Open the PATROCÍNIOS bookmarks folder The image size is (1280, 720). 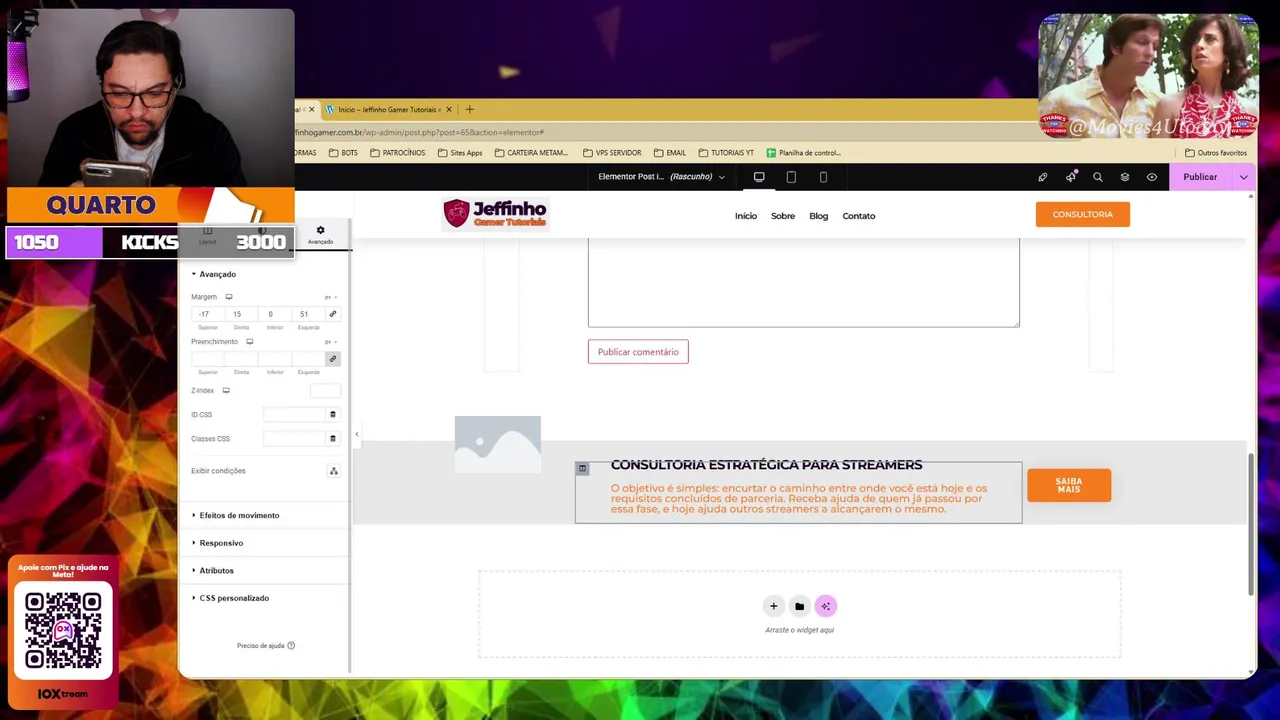click(x=397, y=153)
